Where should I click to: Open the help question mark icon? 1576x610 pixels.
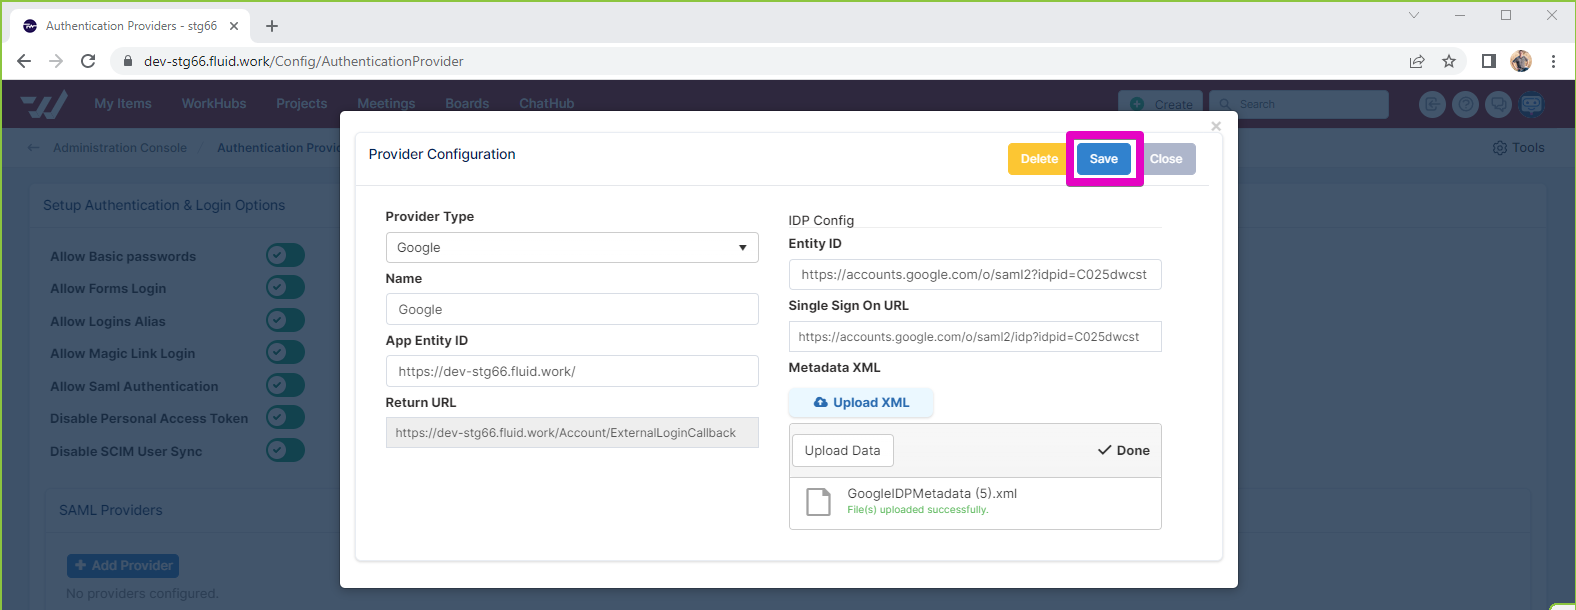(1465, 104)
